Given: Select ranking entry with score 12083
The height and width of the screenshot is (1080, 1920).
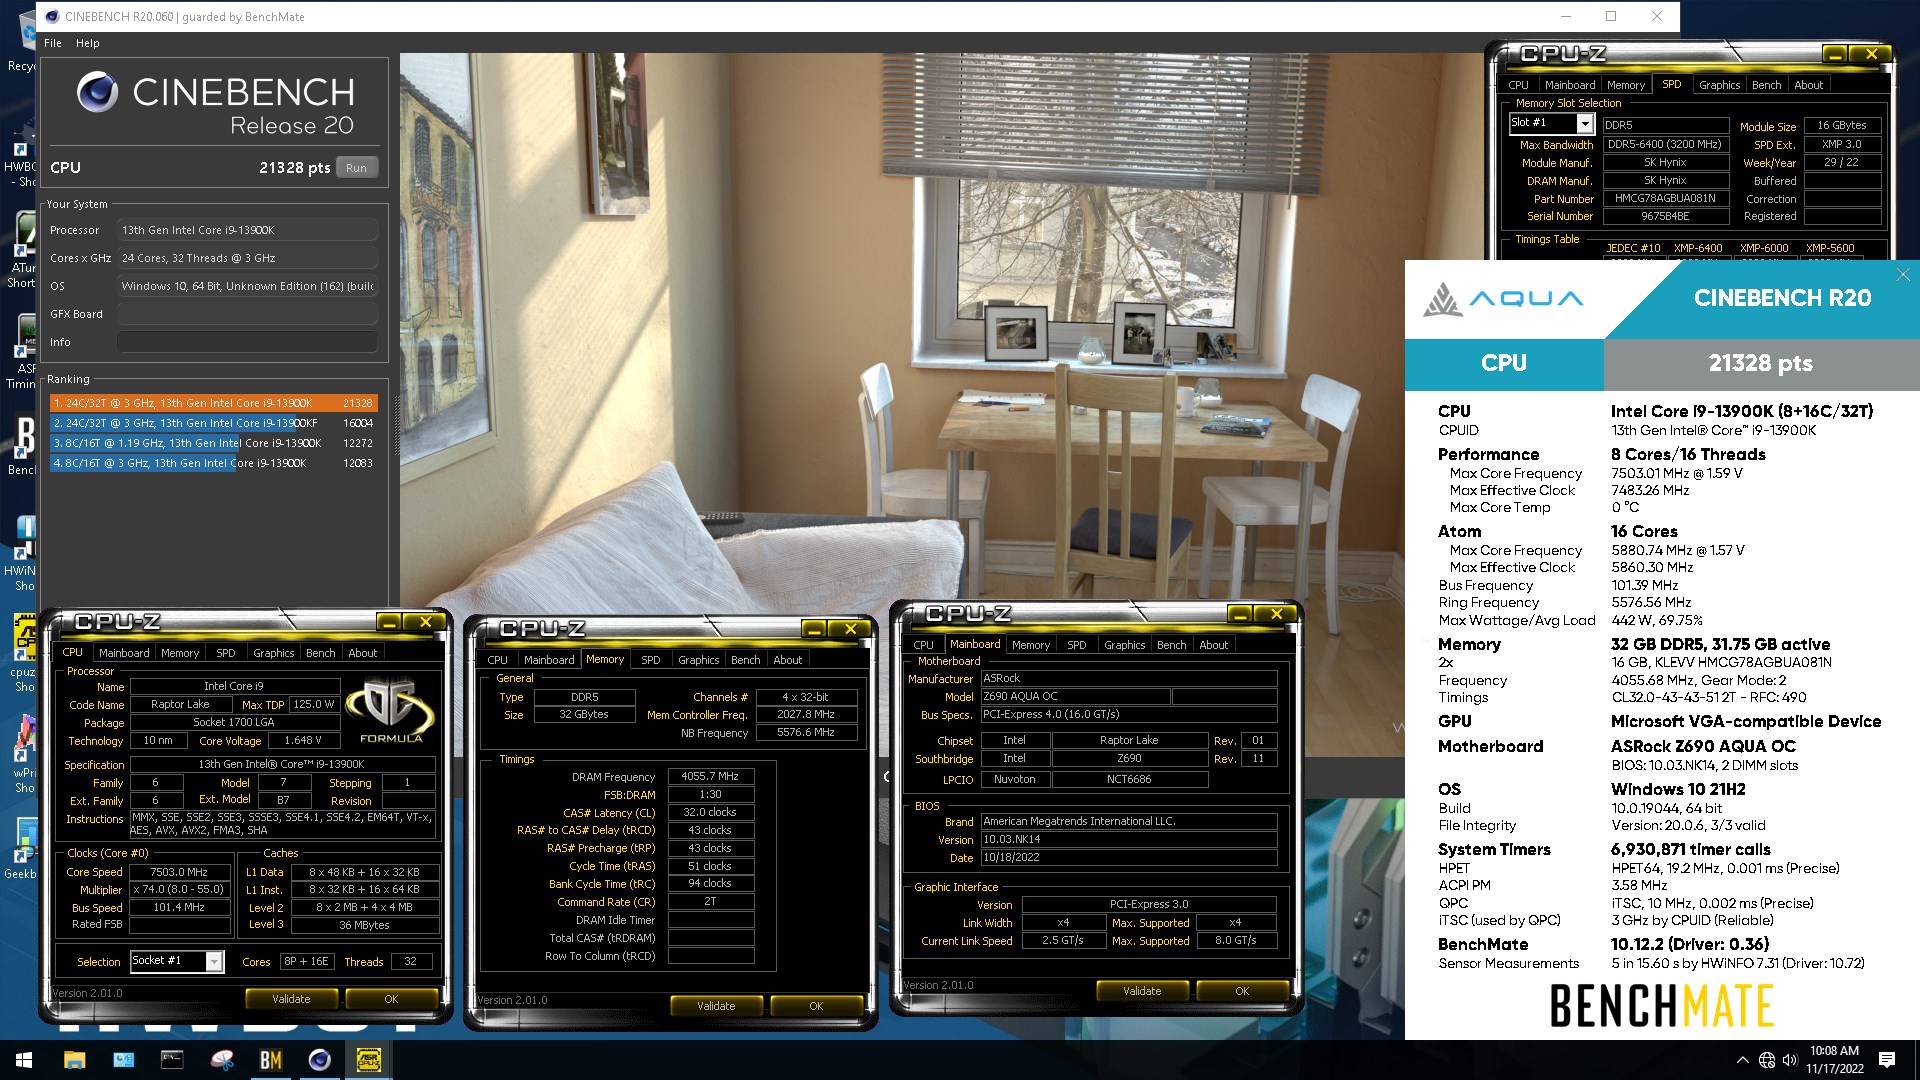Looking at the screenshot, I should click(x=213, y=463).
